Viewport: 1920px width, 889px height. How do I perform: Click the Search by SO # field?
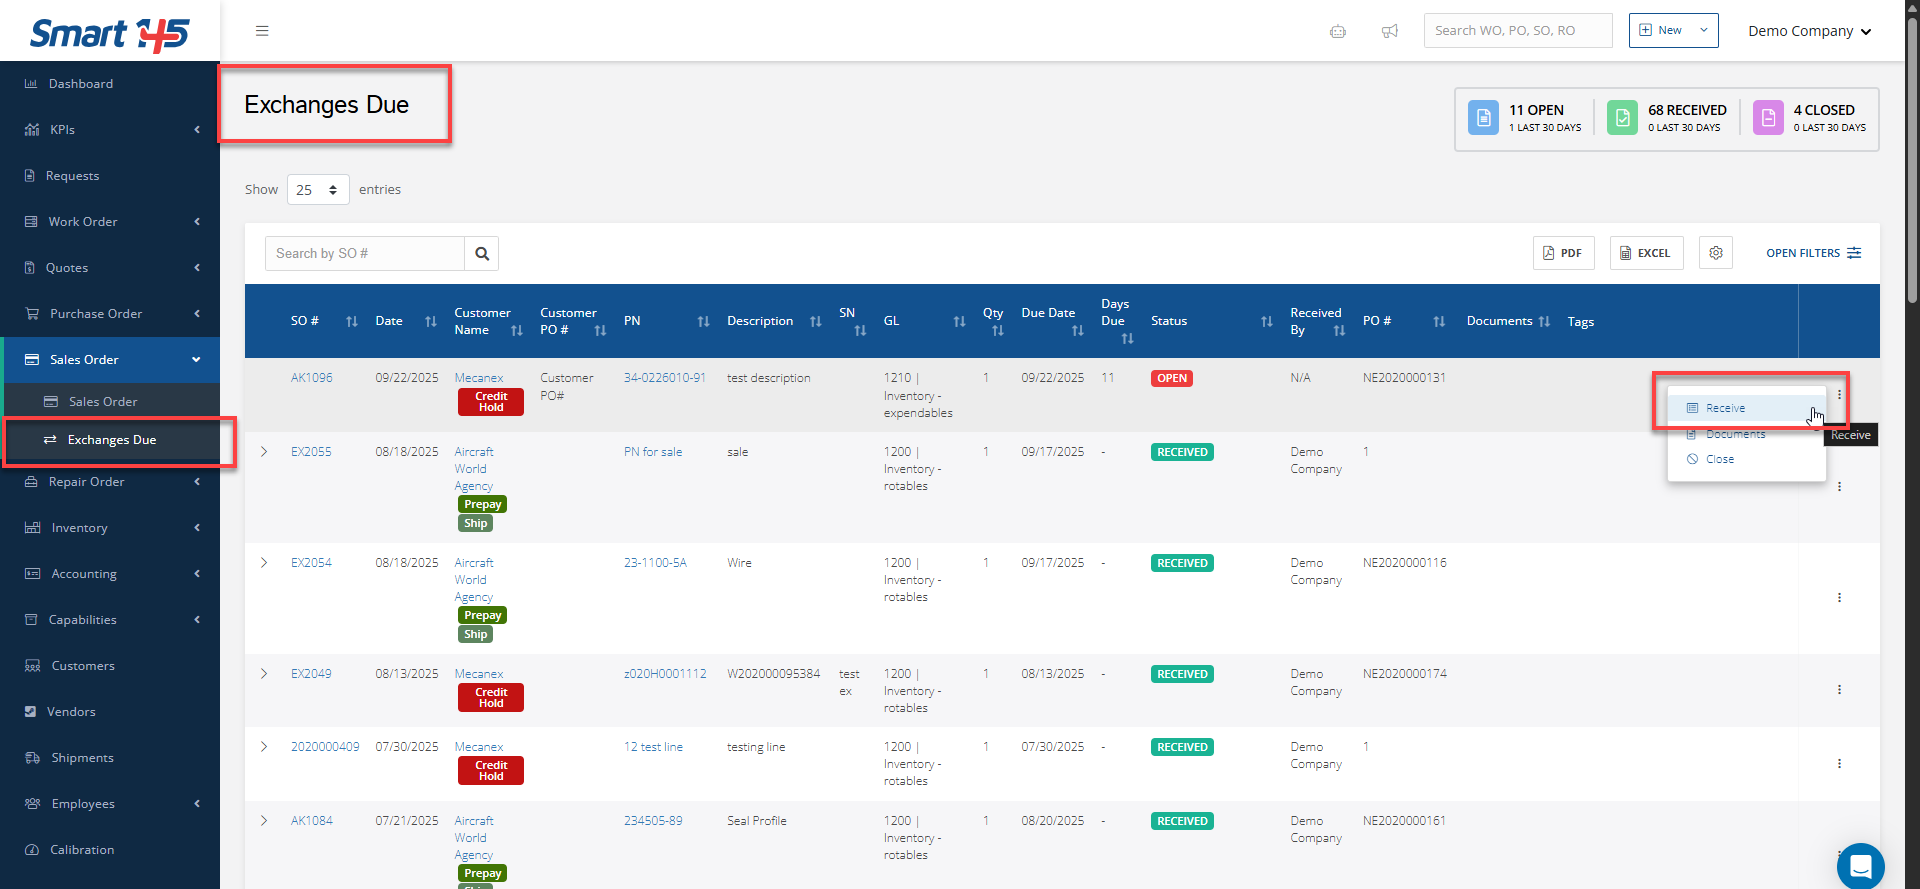[x=365, y=254]
